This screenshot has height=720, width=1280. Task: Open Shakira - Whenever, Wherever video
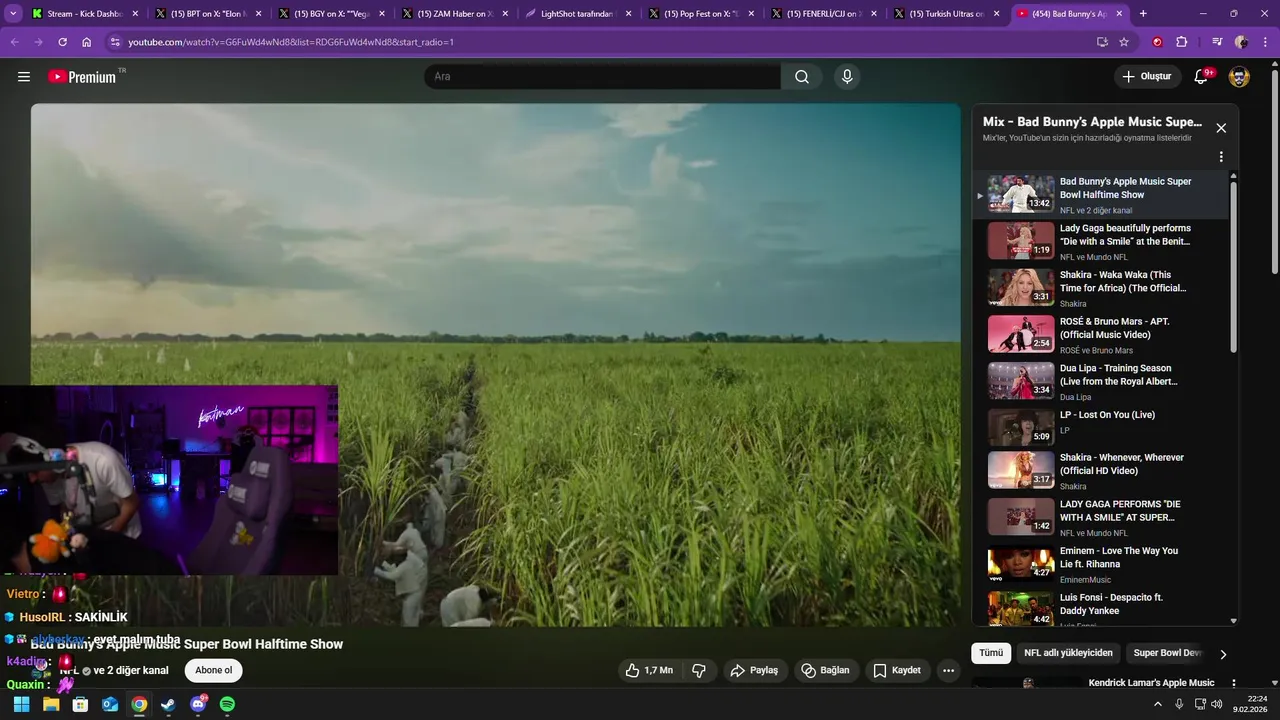pos(1099,471)
